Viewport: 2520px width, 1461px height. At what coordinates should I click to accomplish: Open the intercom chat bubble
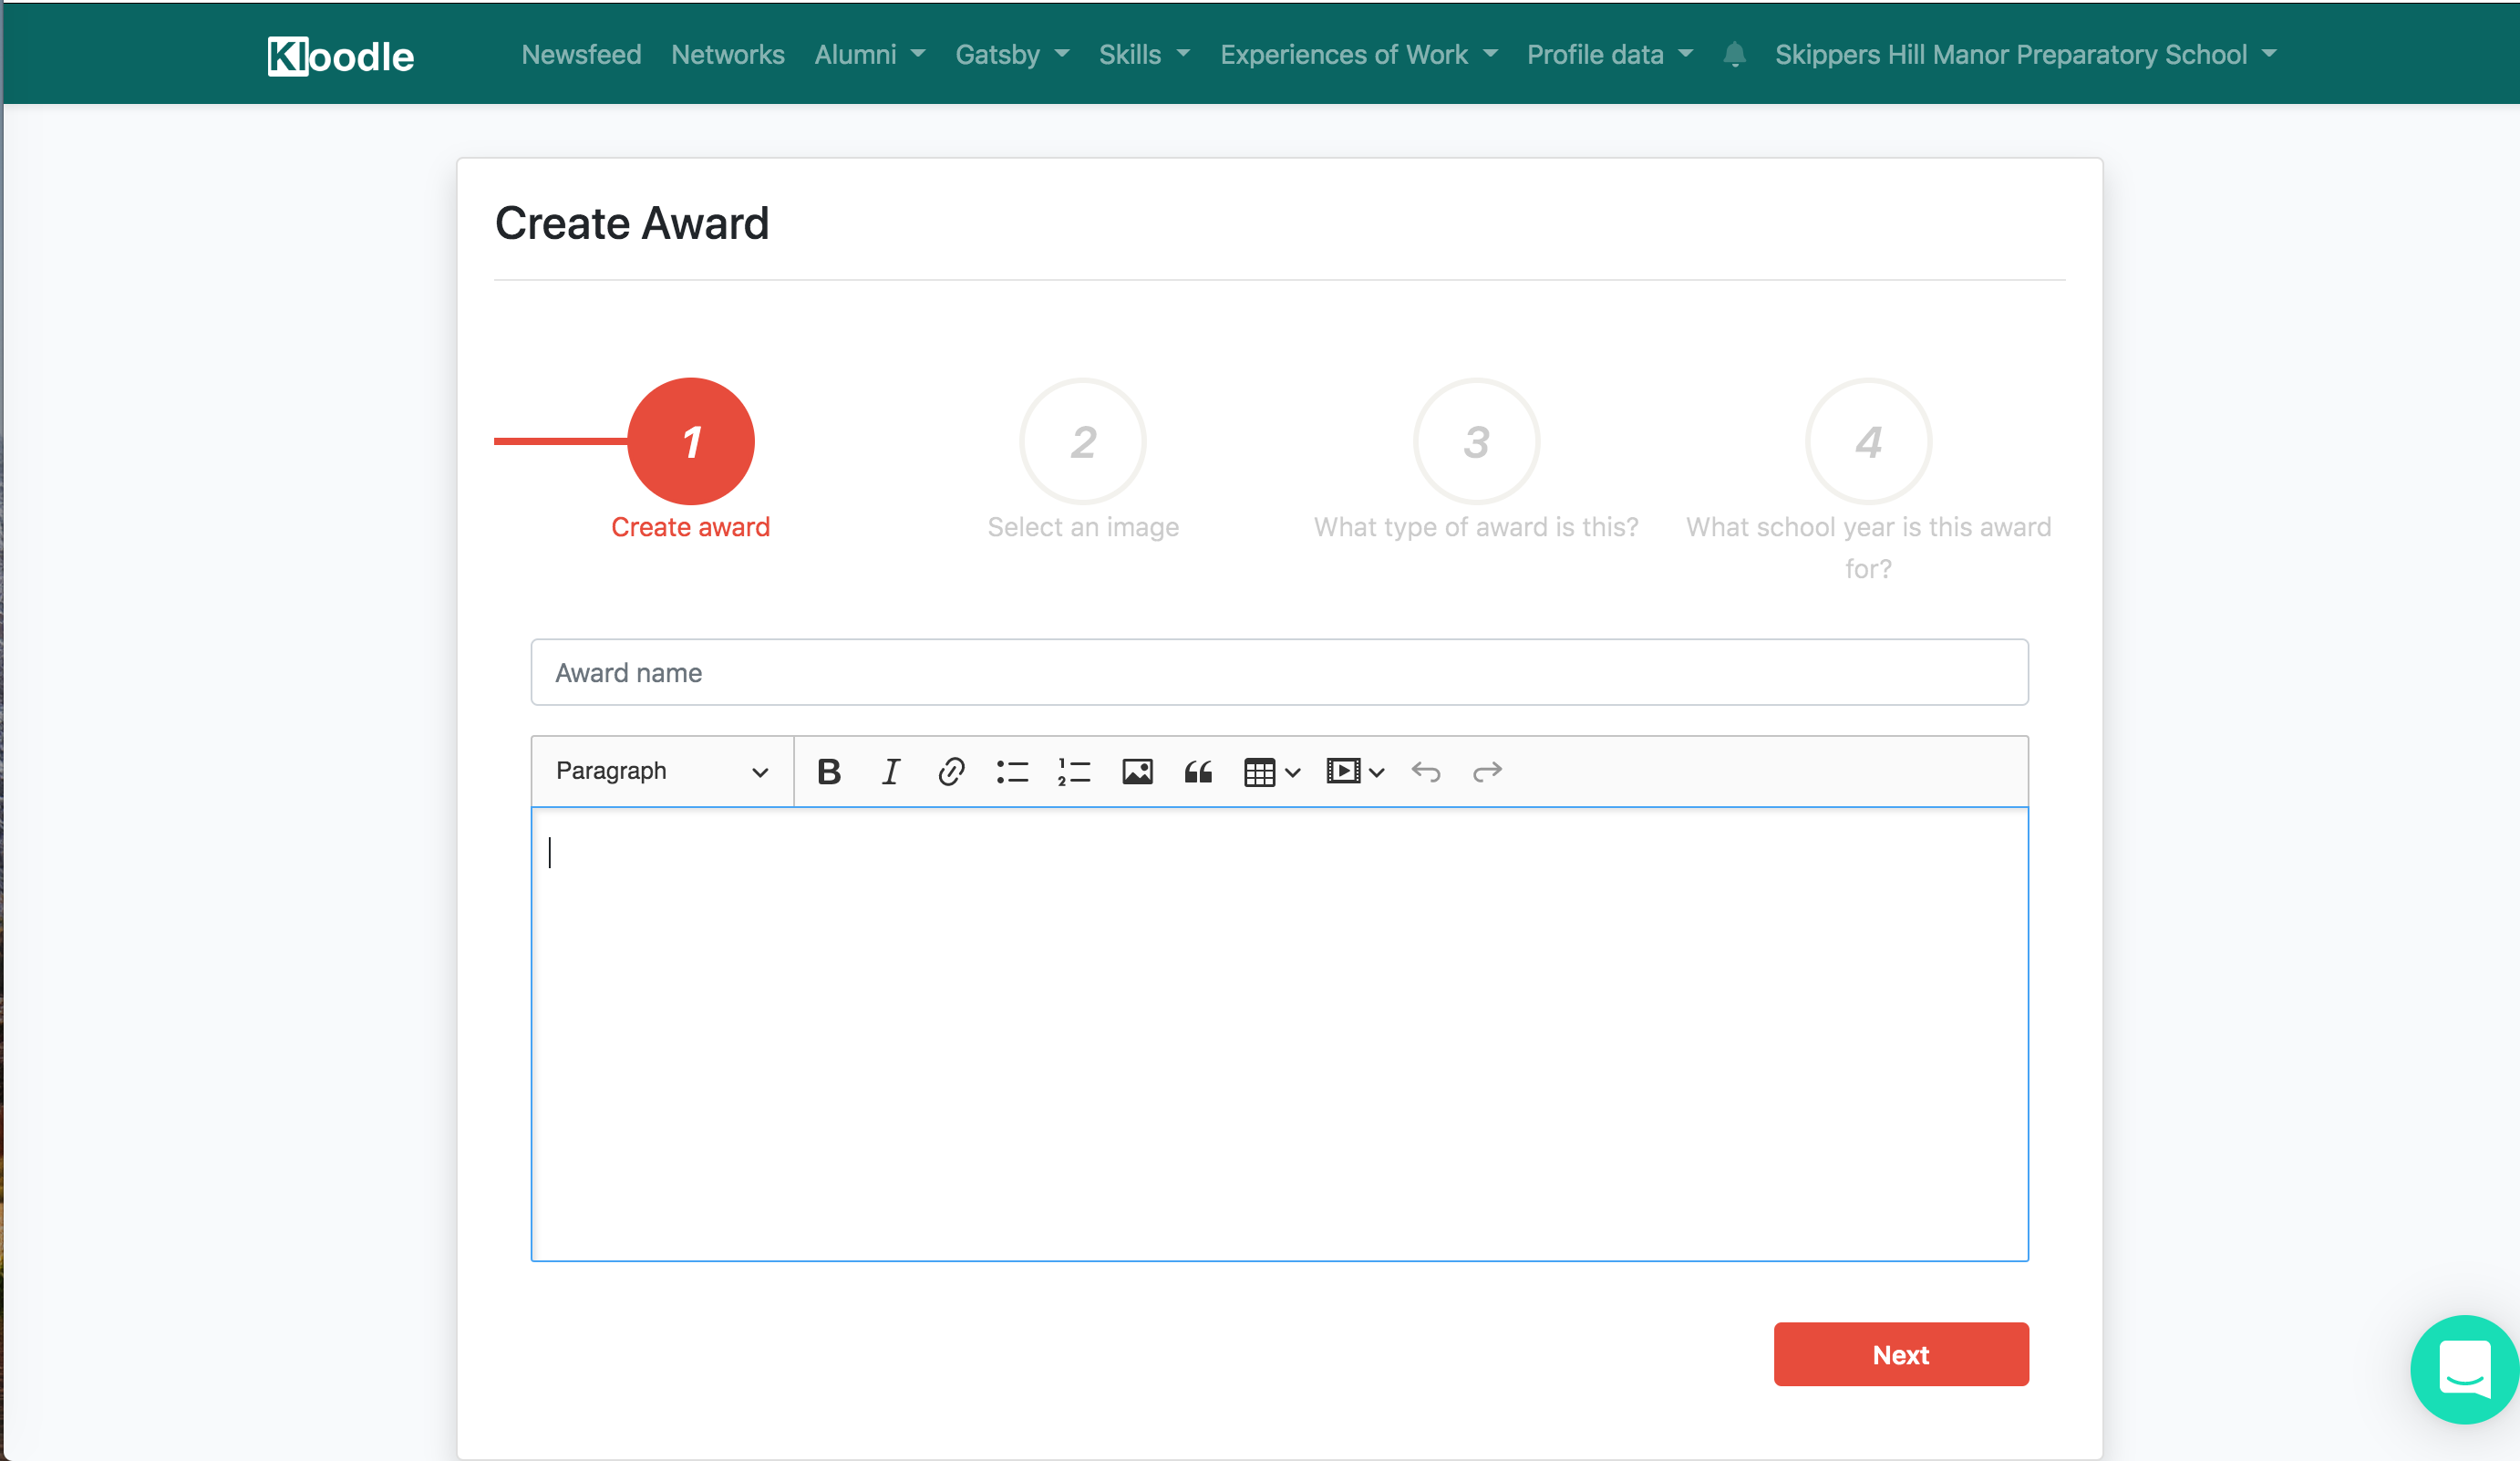pos(2464,1368)
